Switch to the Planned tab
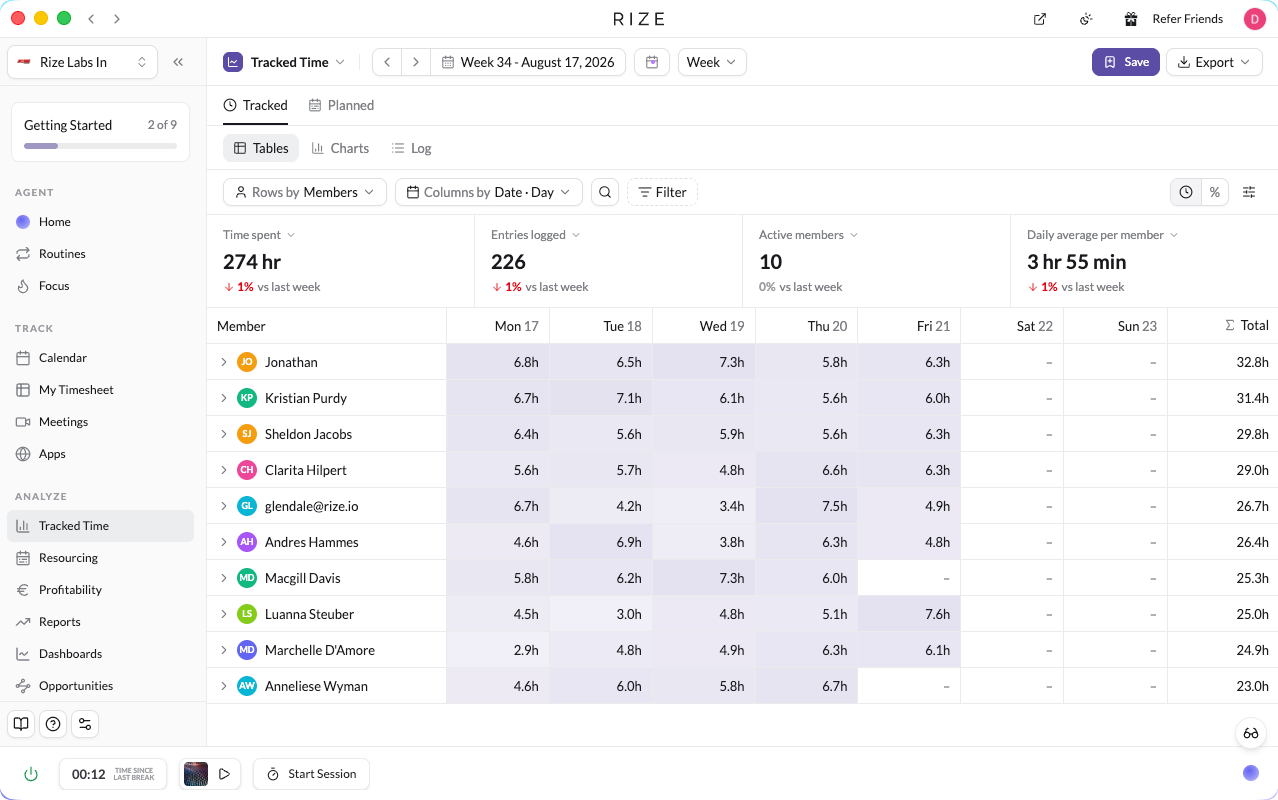Viewport: 1278px width, 800px height. [341, 105]
